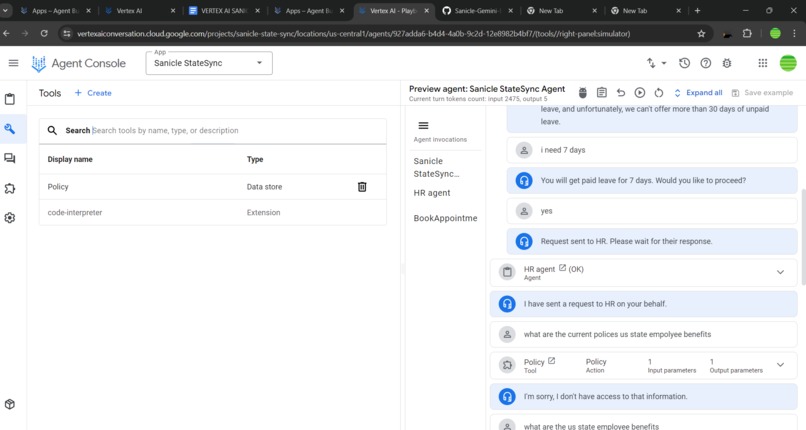806x430 pixels.
Task: Create a new tool
Action: (x=93, y=93)
